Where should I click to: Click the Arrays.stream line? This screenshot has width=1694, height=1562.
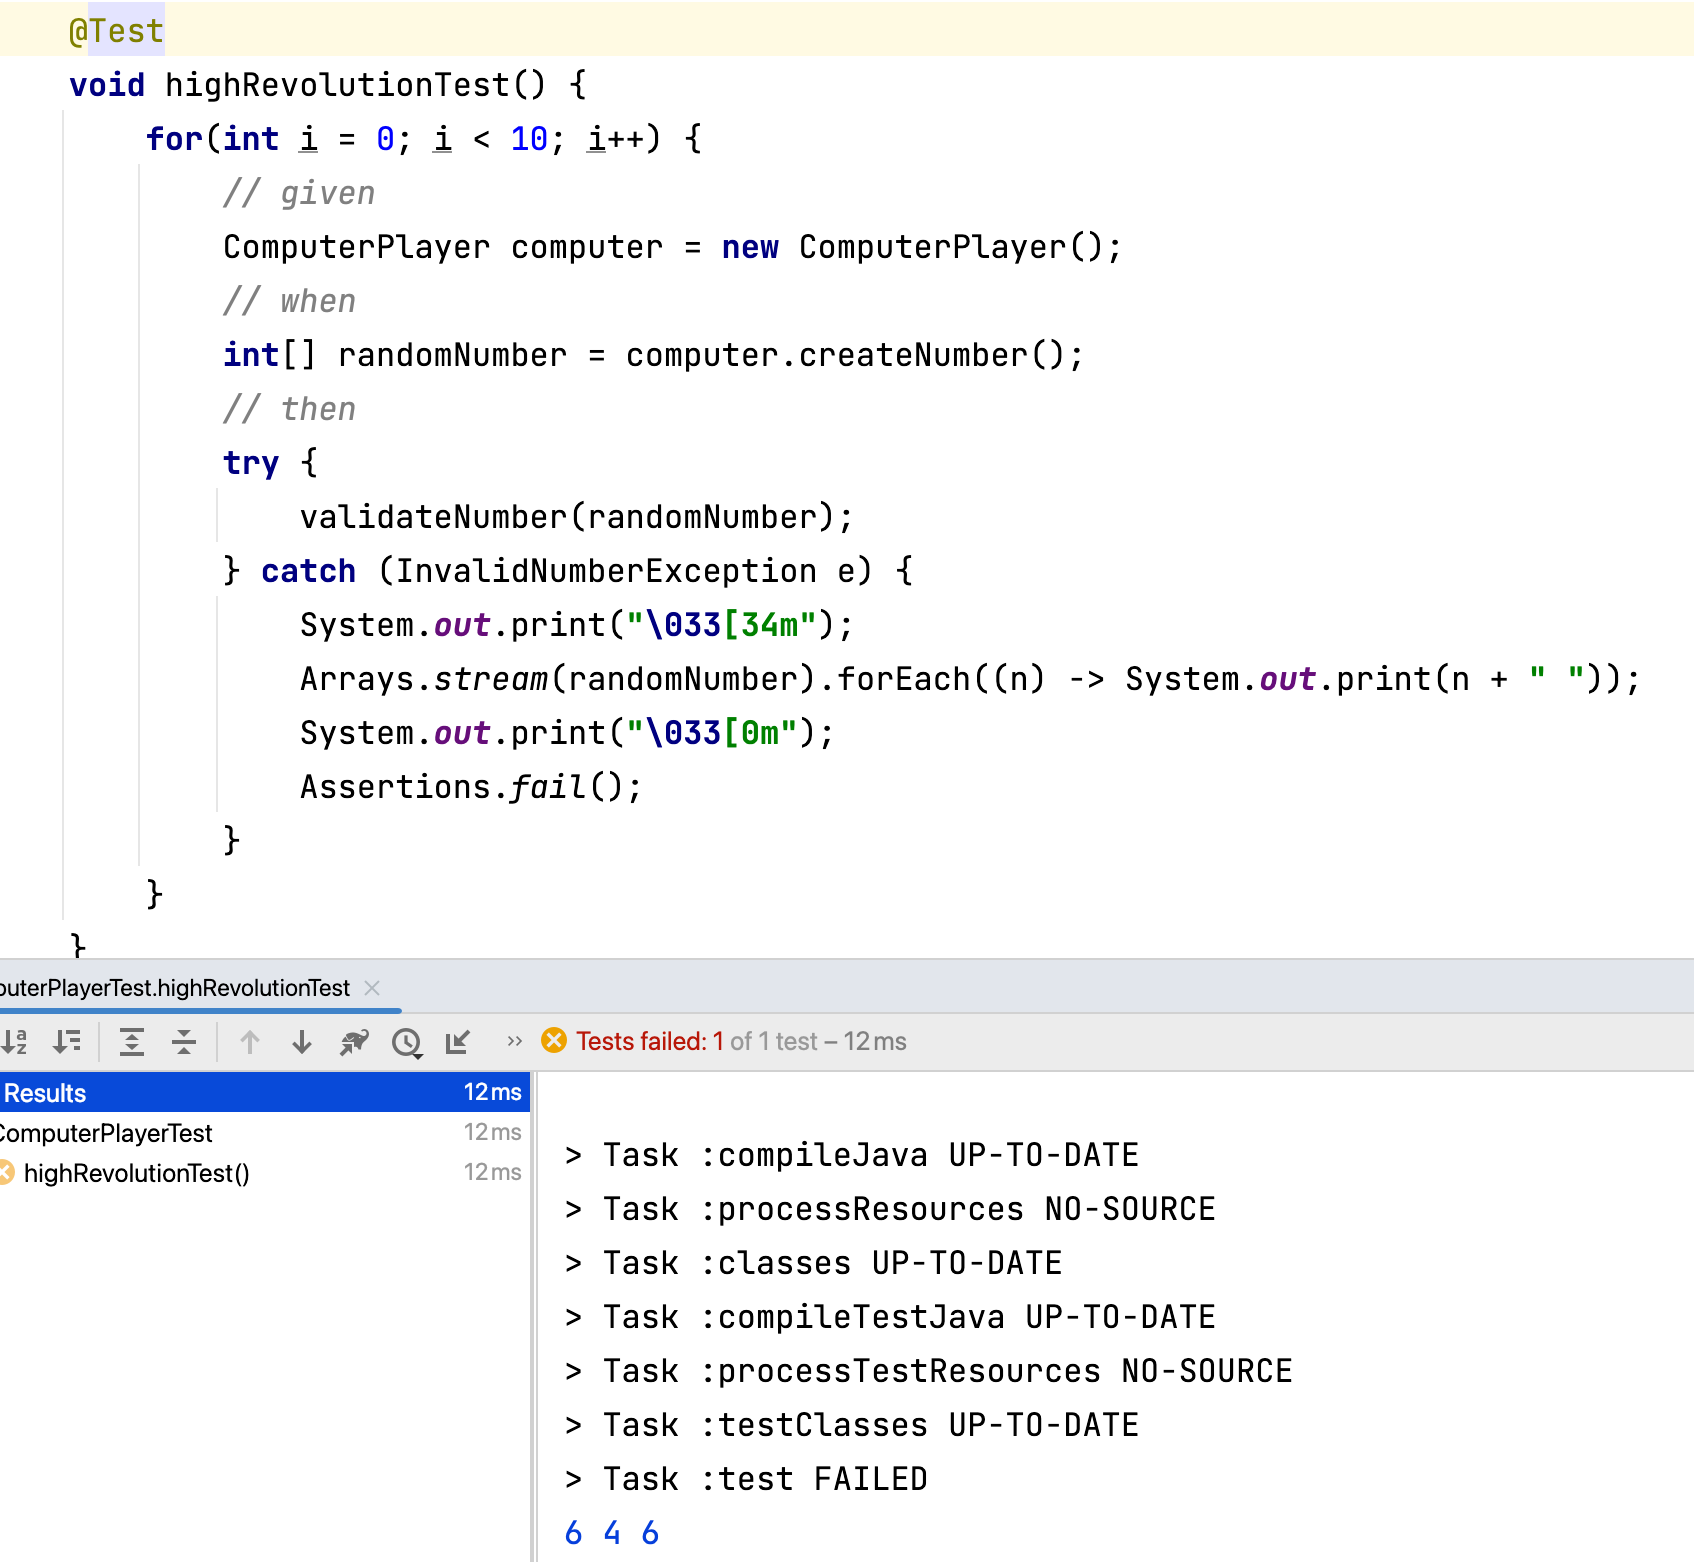coord(970,679)
